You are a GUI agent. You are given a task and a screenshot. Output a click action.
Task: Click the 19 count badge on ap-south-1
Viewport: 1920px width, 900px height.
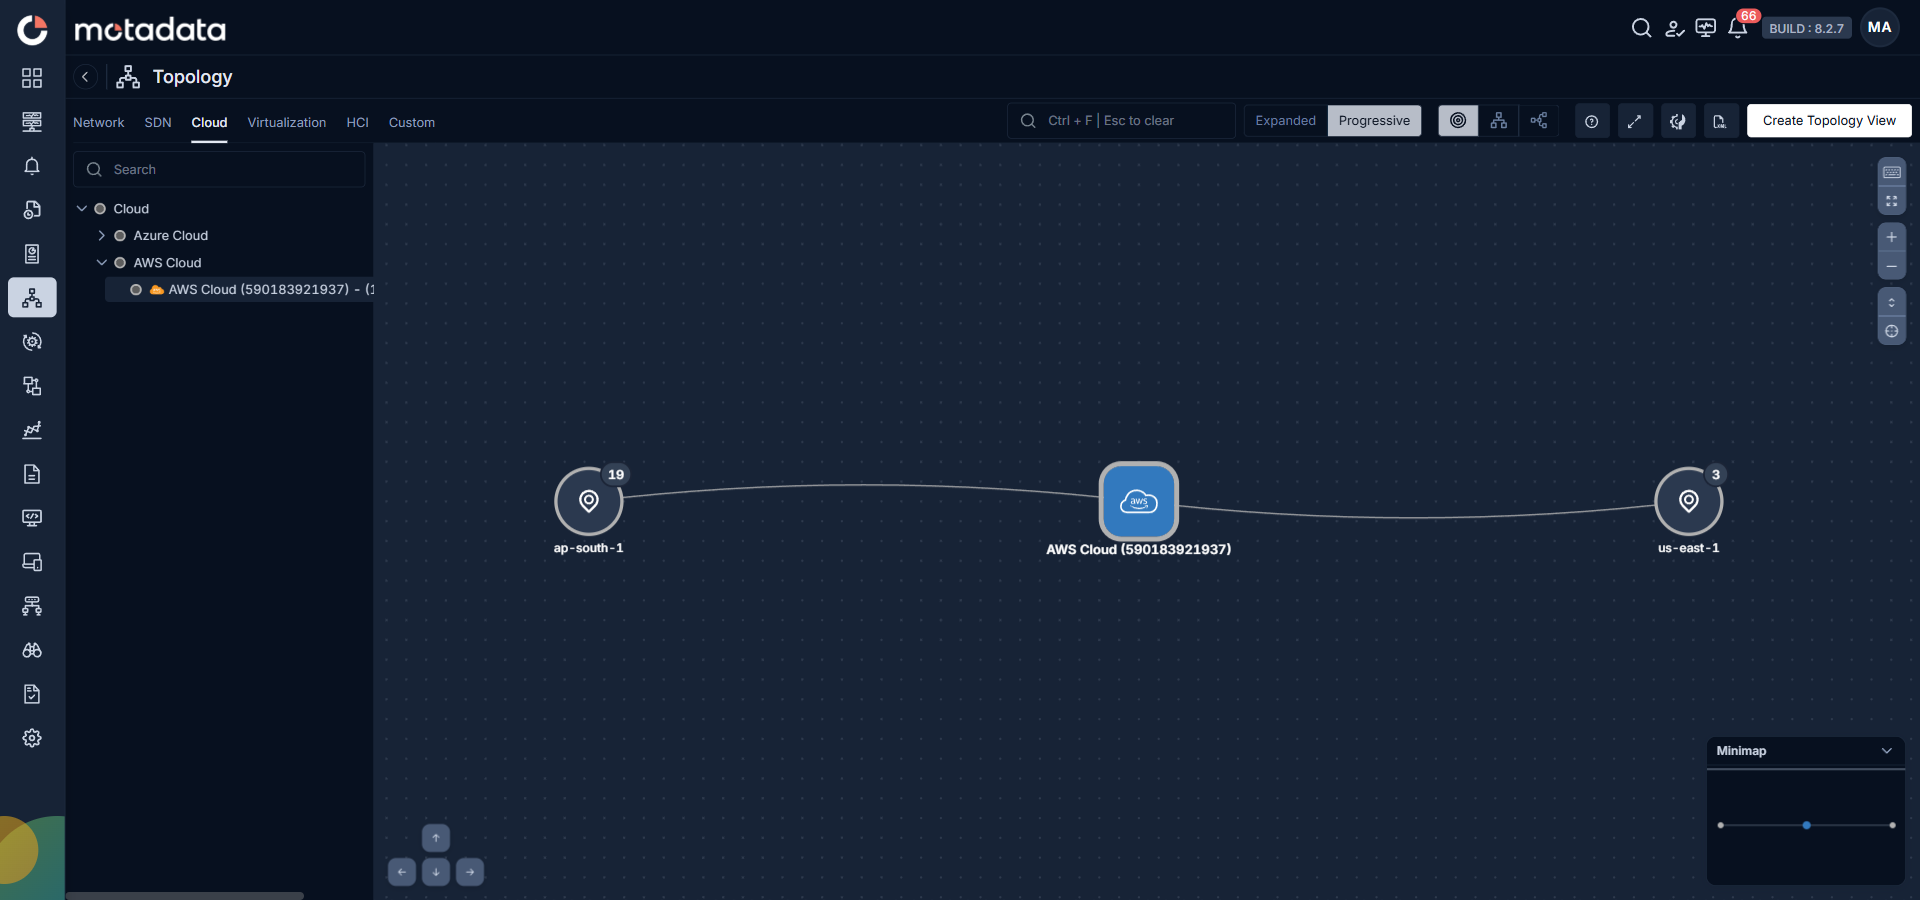pos(616,475)
